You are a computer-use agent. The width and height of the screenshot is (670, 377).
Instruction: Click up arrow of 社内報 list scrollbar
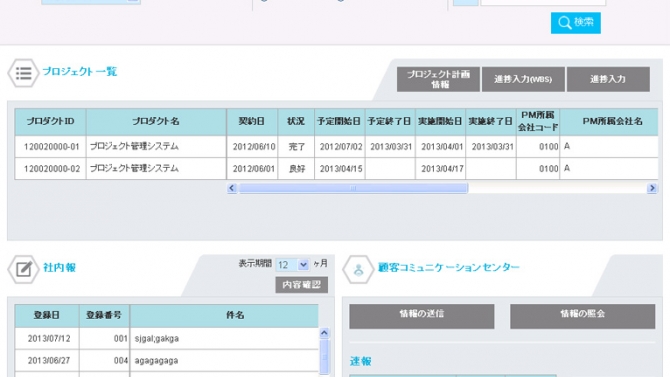324,333
